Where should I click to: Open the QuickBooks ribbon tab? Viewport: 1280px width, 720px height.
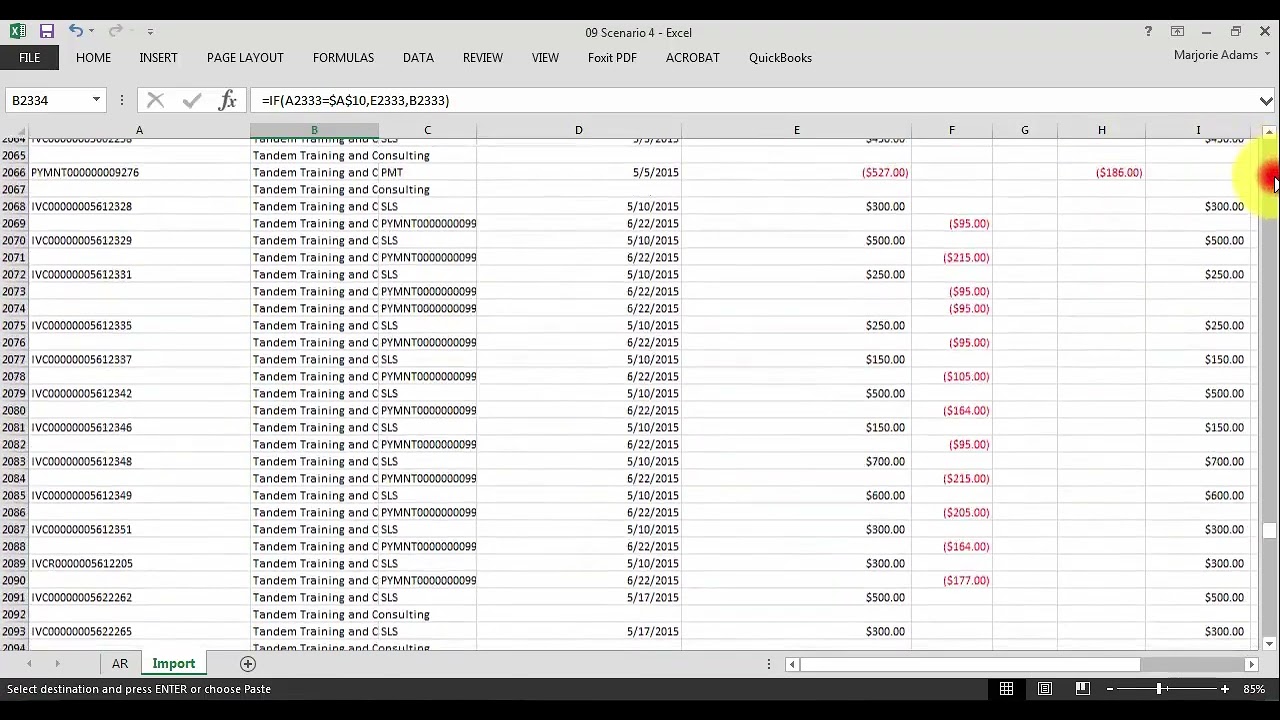(780, 58)
